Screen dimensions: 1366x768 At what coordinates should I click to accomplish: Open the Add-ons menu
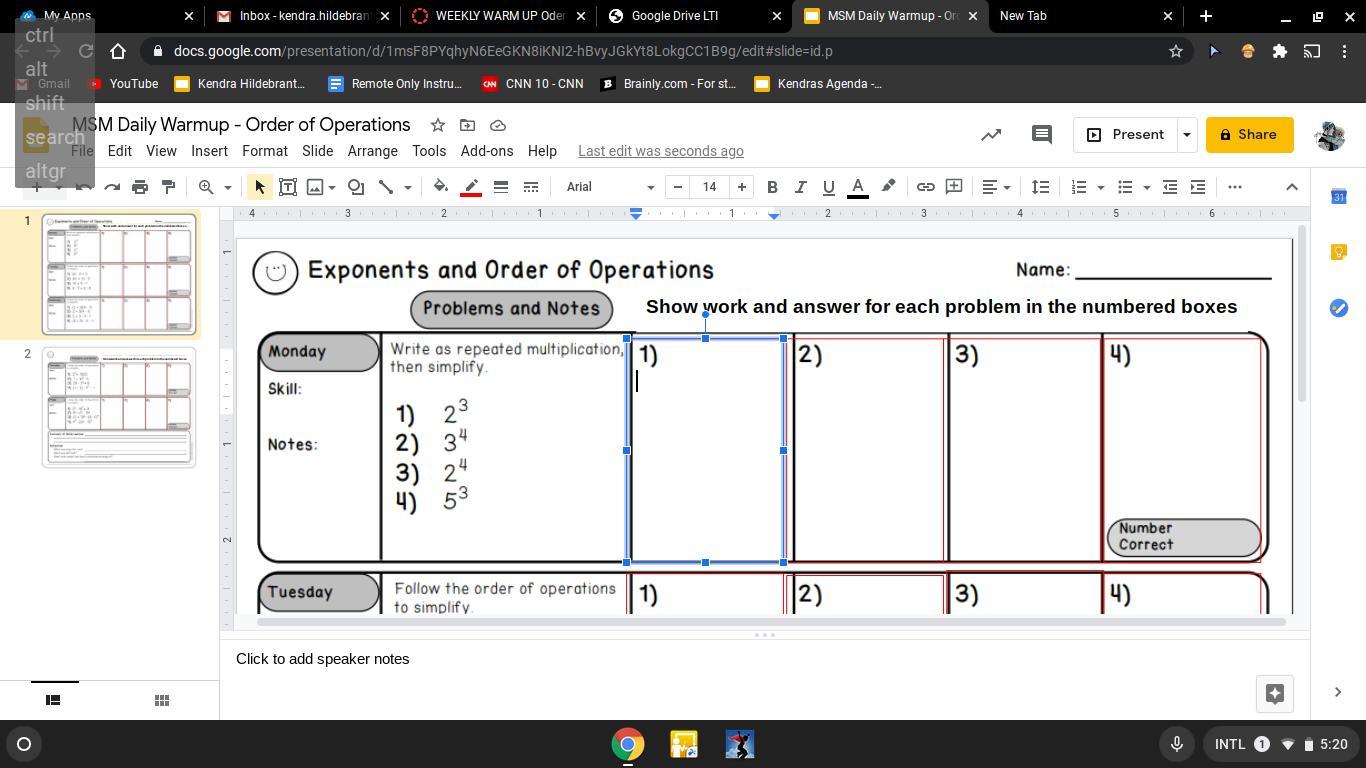[x=486, y=151]
